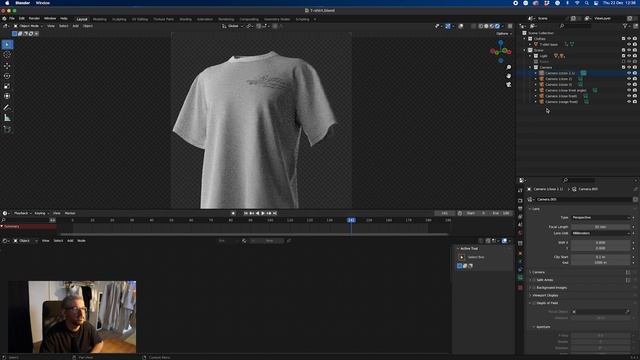Switch to the Shading workspace tab
This screenshot has width=640, height=360.
pos(185,19)
